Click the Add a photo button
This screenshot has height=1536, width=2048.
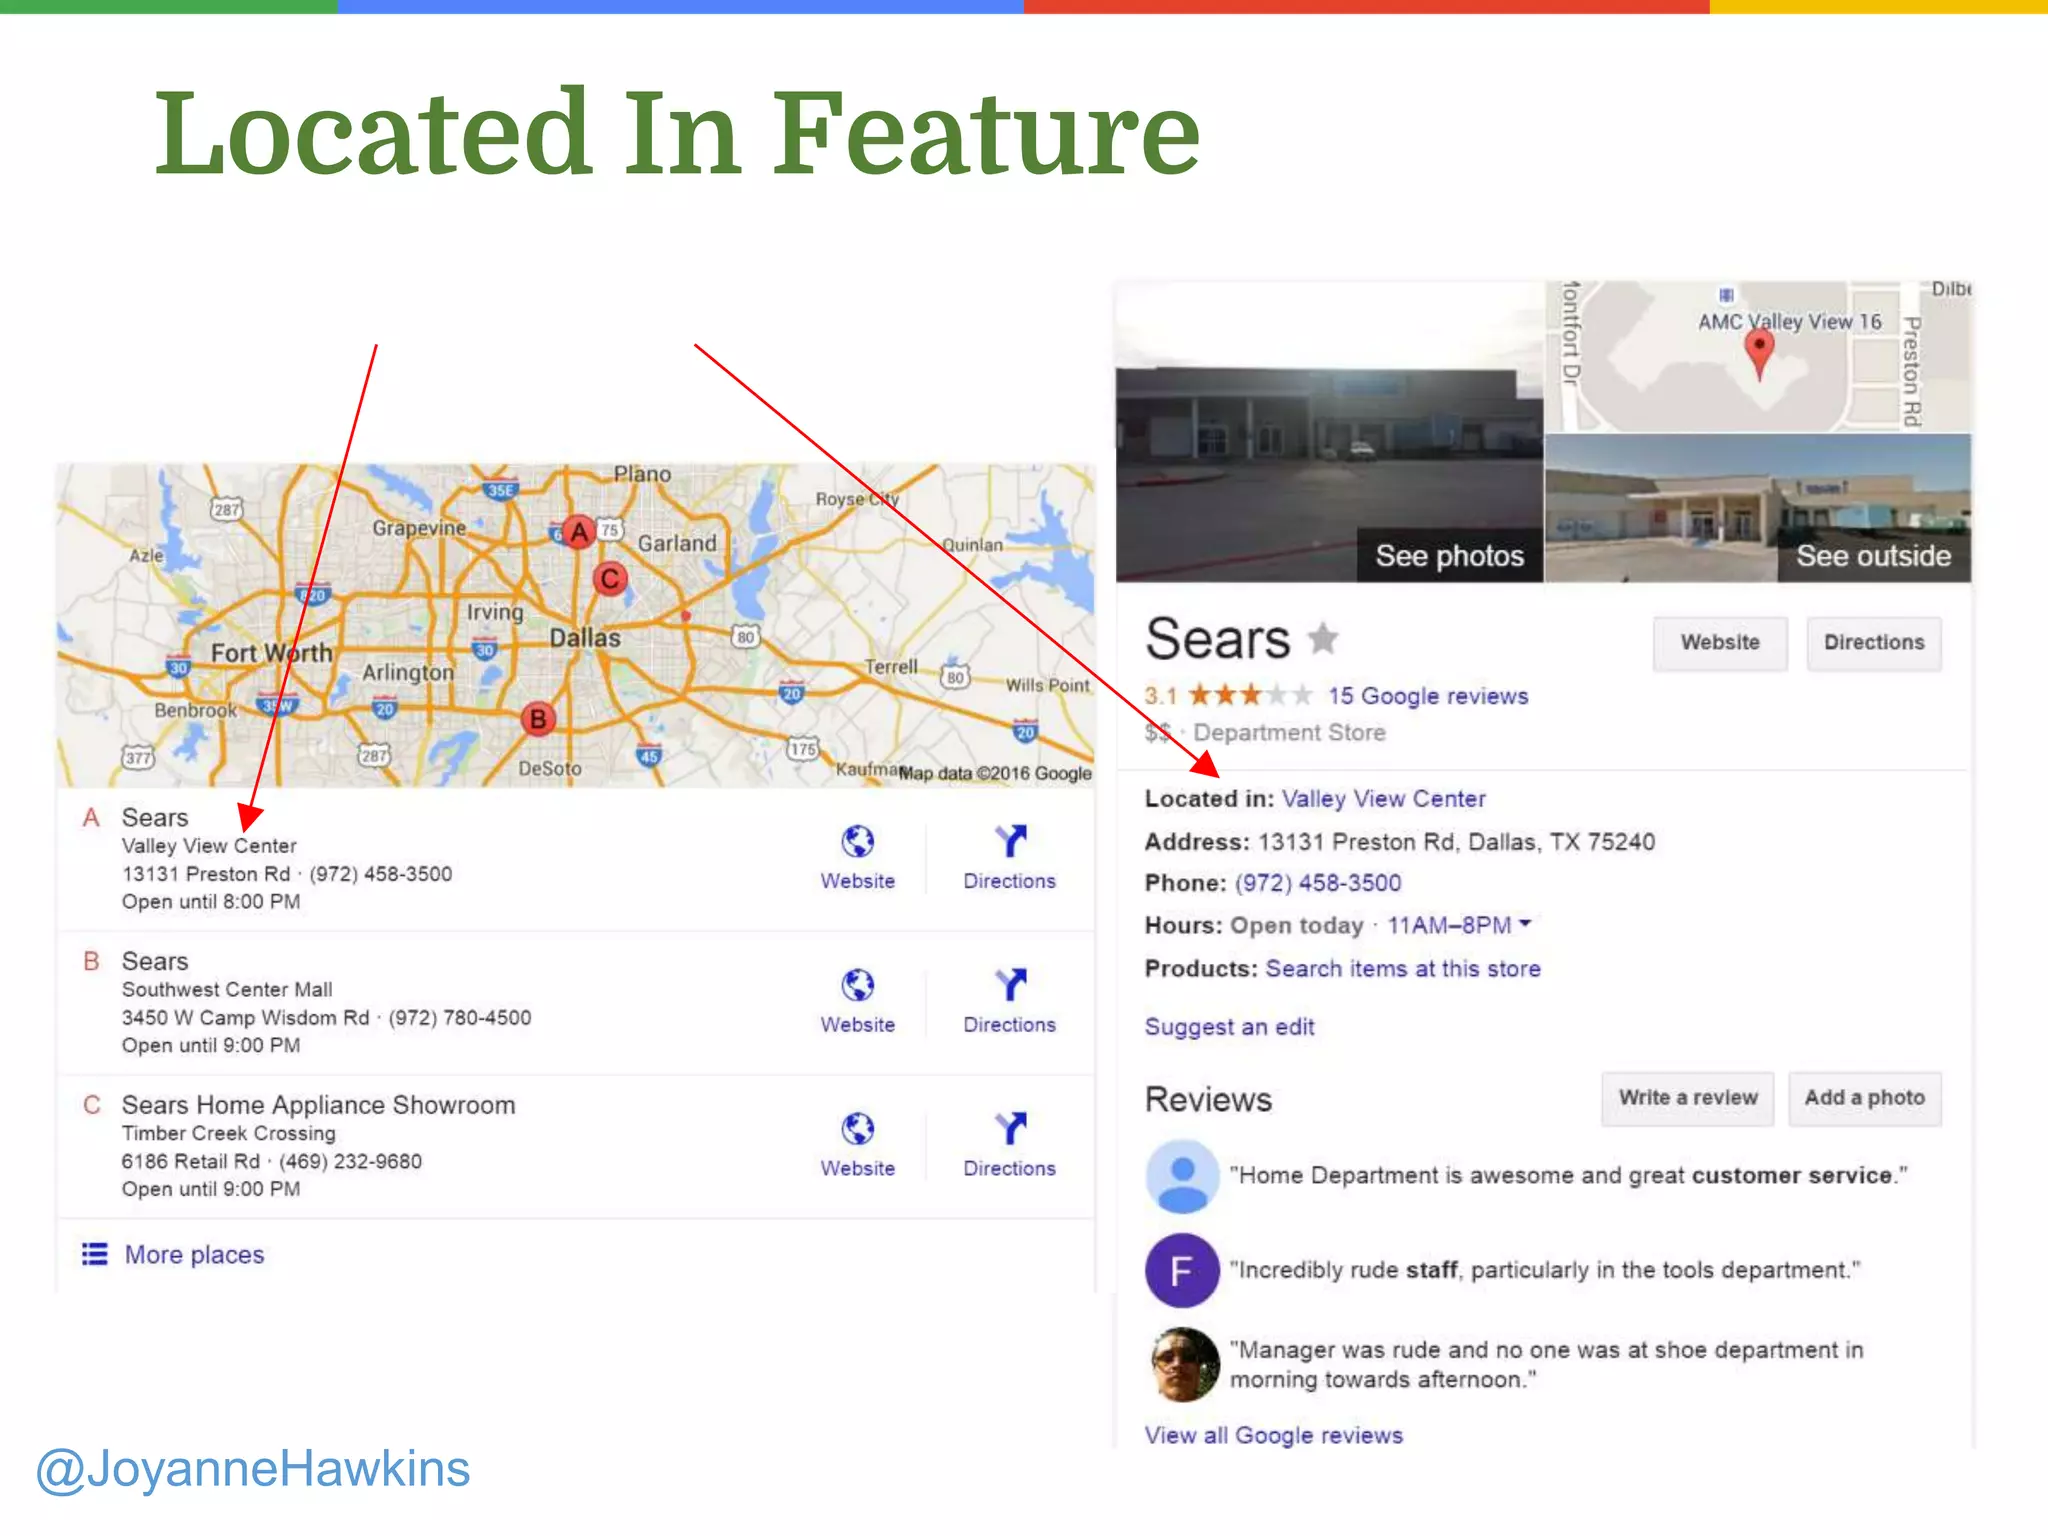pyautogui.click(x=1864, y=1098)
